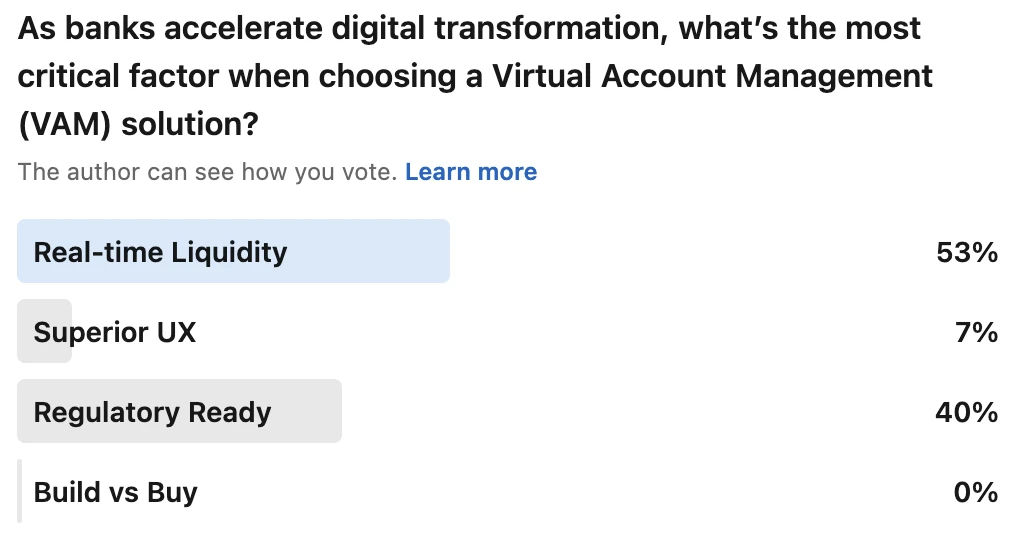Image resolution: width=1024 pixels, height=548 pixels.
Task: Click "what's the most" in the question
Action: tap(800, 28)
